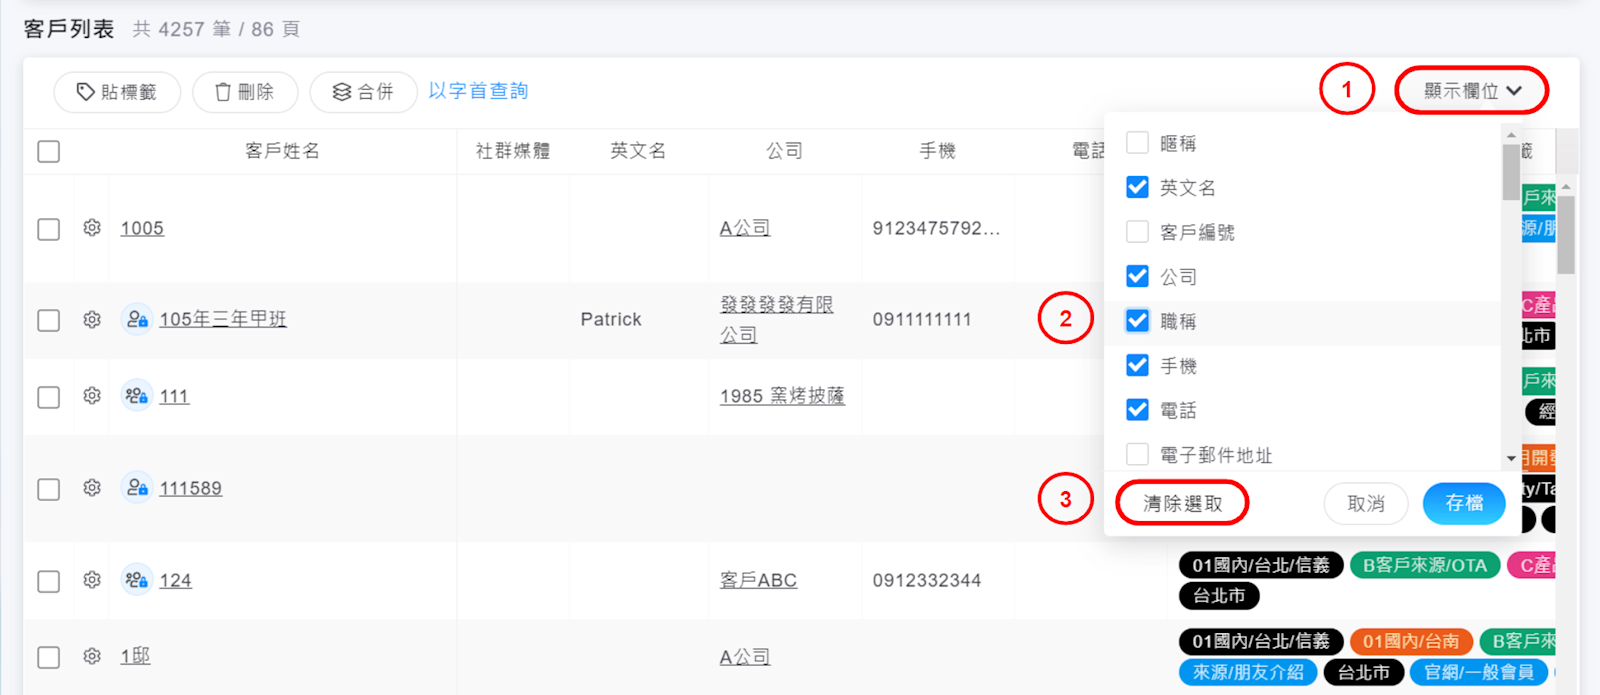Click the tag icon in 貼標籤 button
Viewport: 1600px width, 695px height.
click(x=86, y=92)
